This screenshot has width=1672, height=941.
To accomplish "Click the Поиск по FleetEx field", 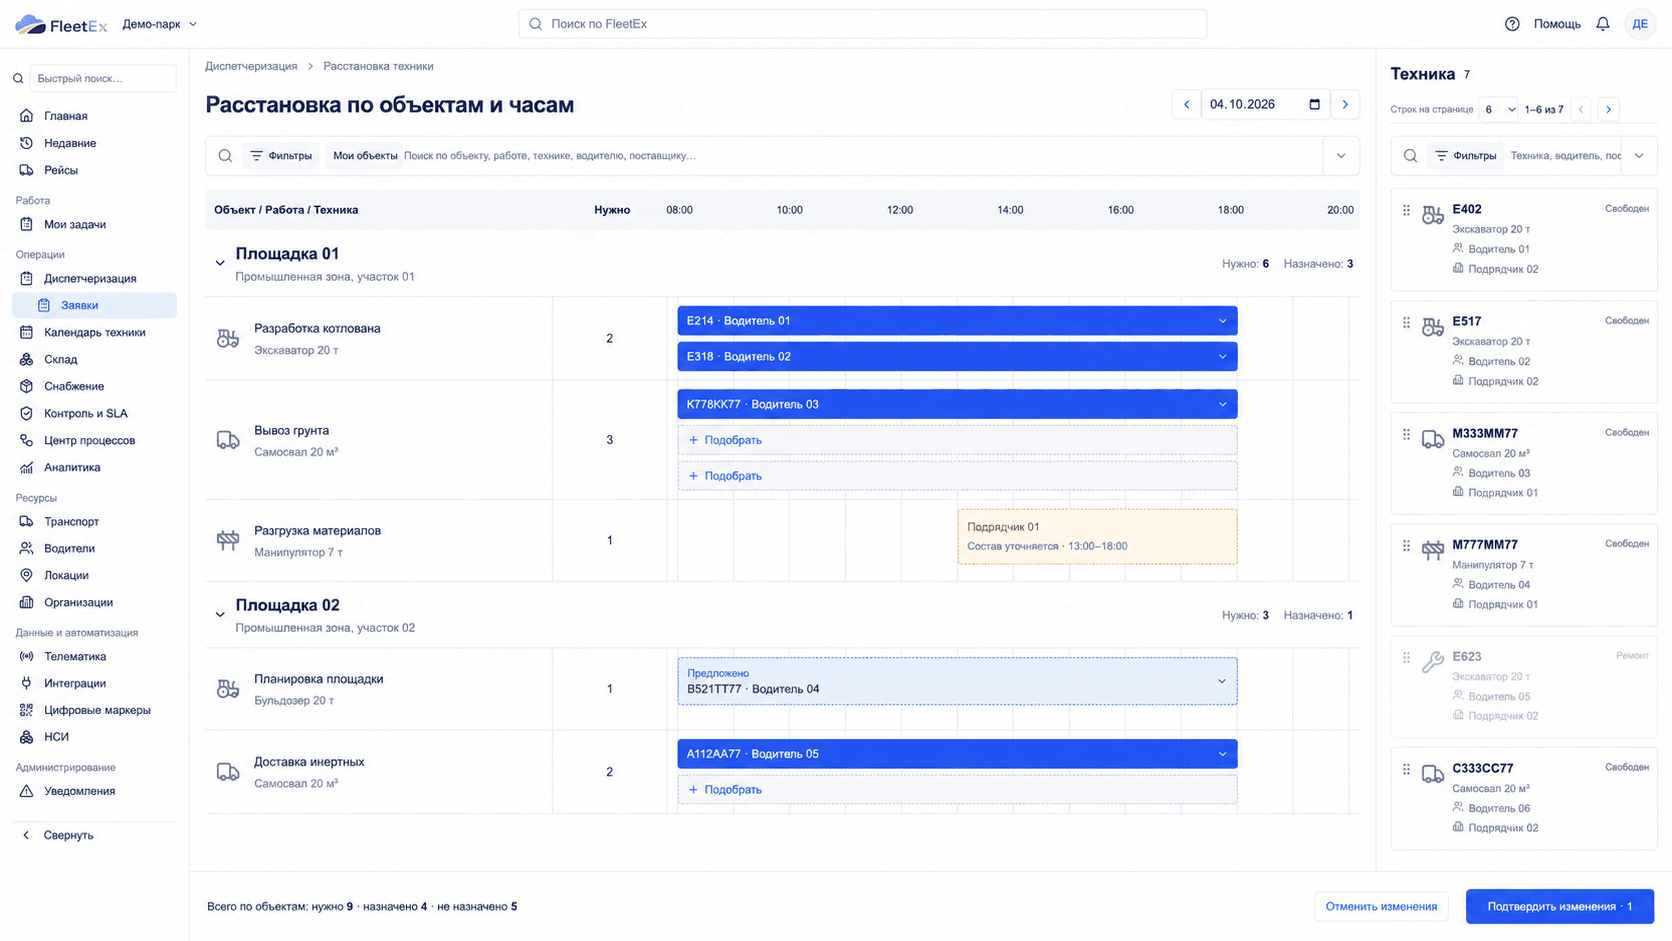I will point(862,24).
